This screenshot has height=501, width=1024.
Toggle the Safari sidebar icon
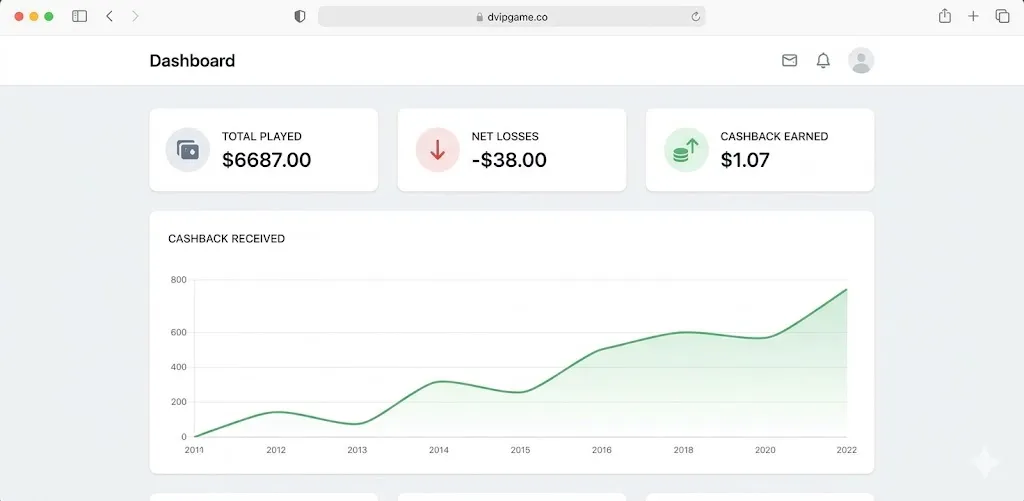[x=80, y=16]
